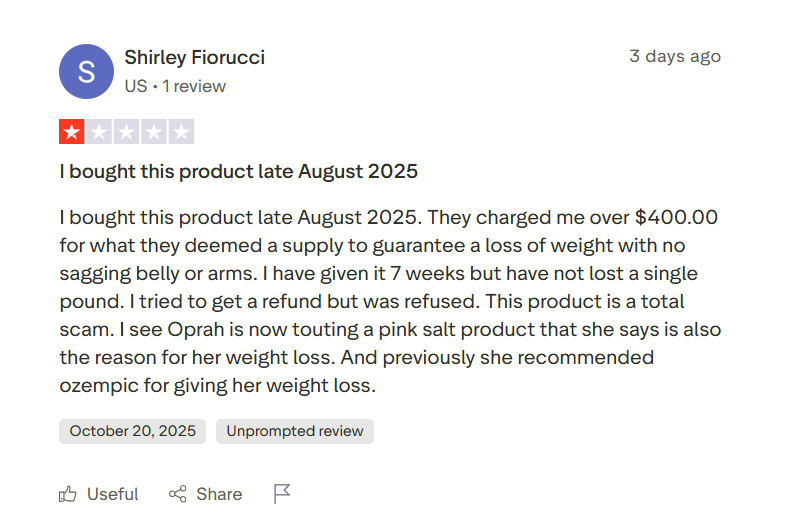794x528 pixels.
Task: Click the Share network icon
Action: tap(178, 494)
